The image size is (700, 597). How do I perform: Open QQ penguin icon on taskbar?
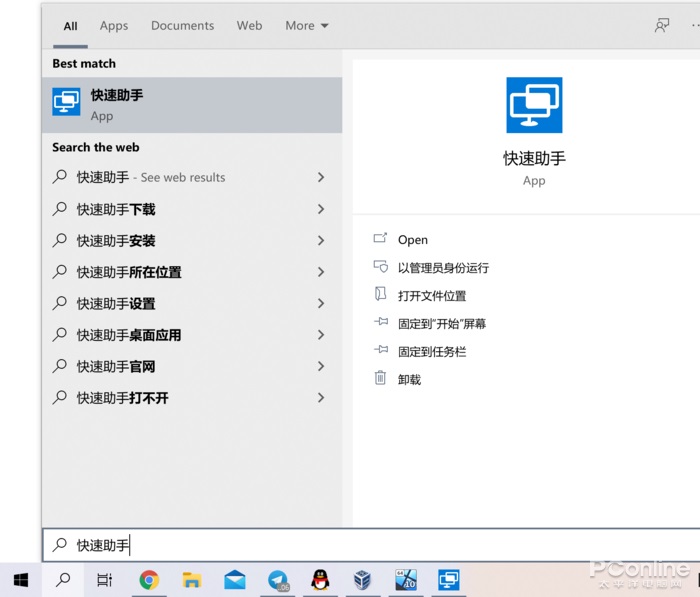[x=321, y=580]
